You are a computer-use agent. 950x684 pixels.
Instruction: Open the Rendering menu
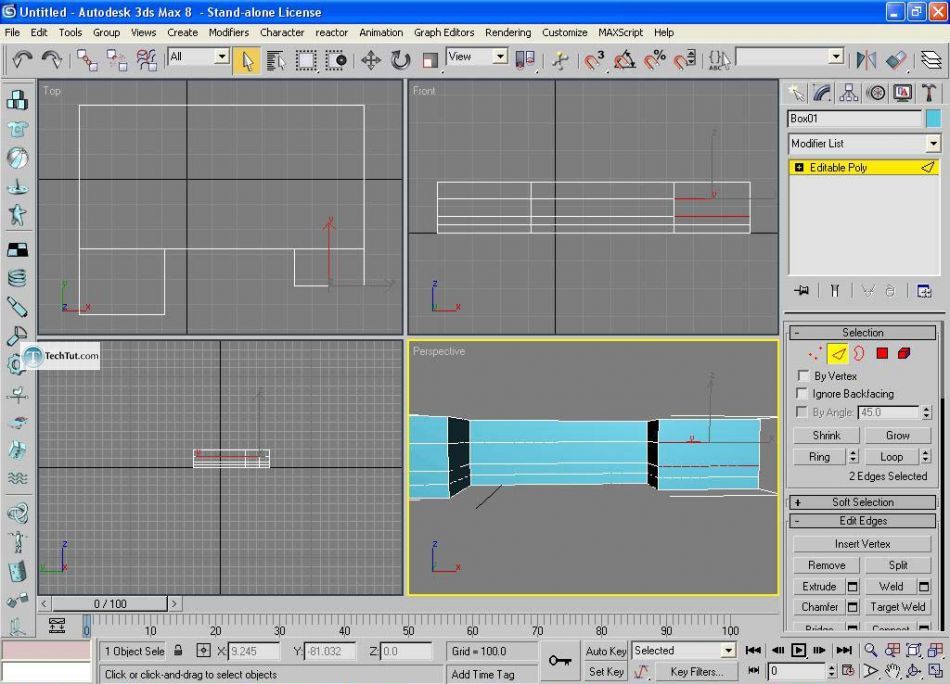[x=508, y=33]
